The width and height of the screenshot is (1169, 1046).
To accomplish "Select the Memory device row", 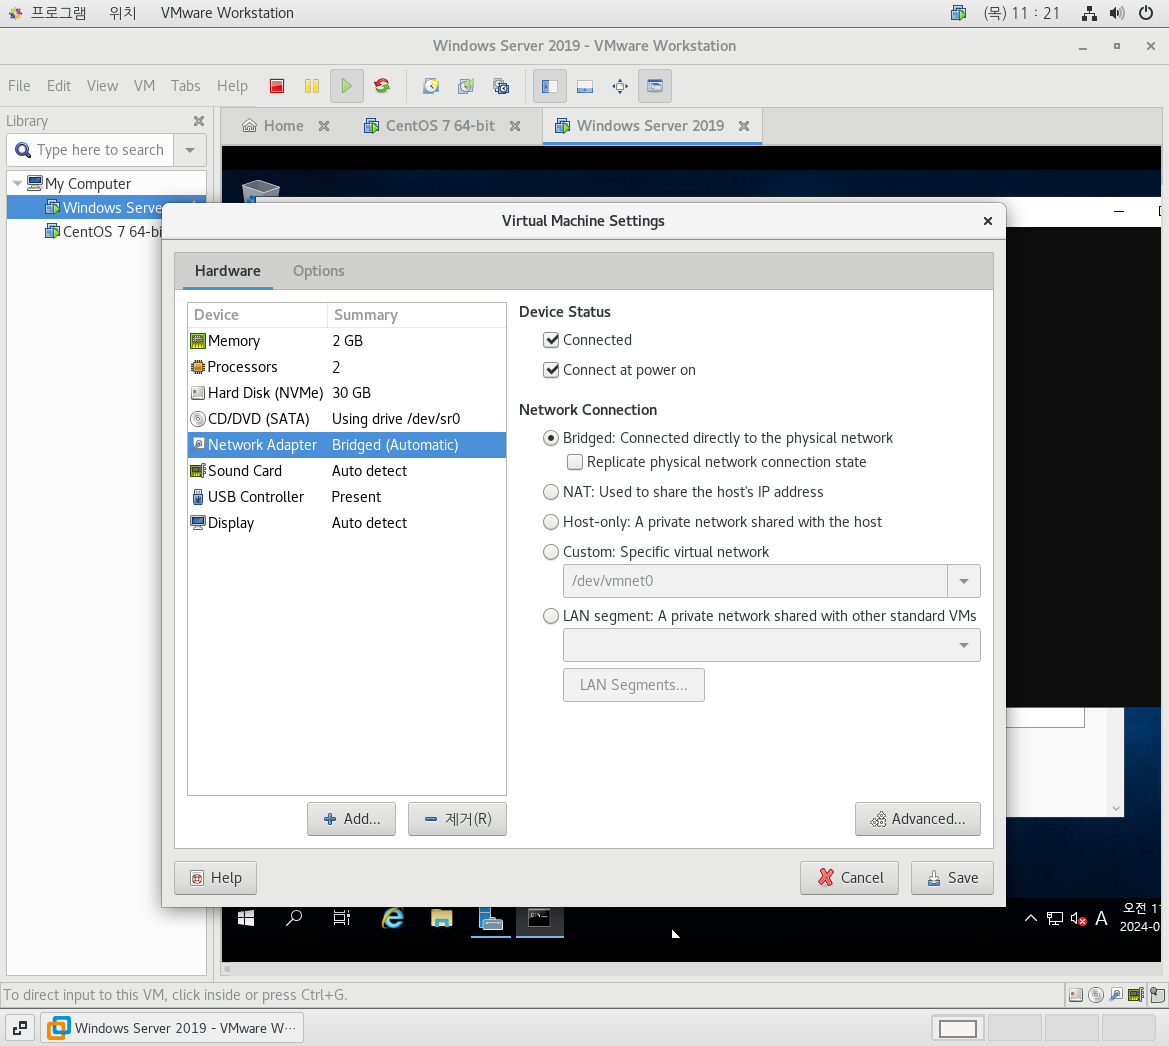I will [347, 341].
